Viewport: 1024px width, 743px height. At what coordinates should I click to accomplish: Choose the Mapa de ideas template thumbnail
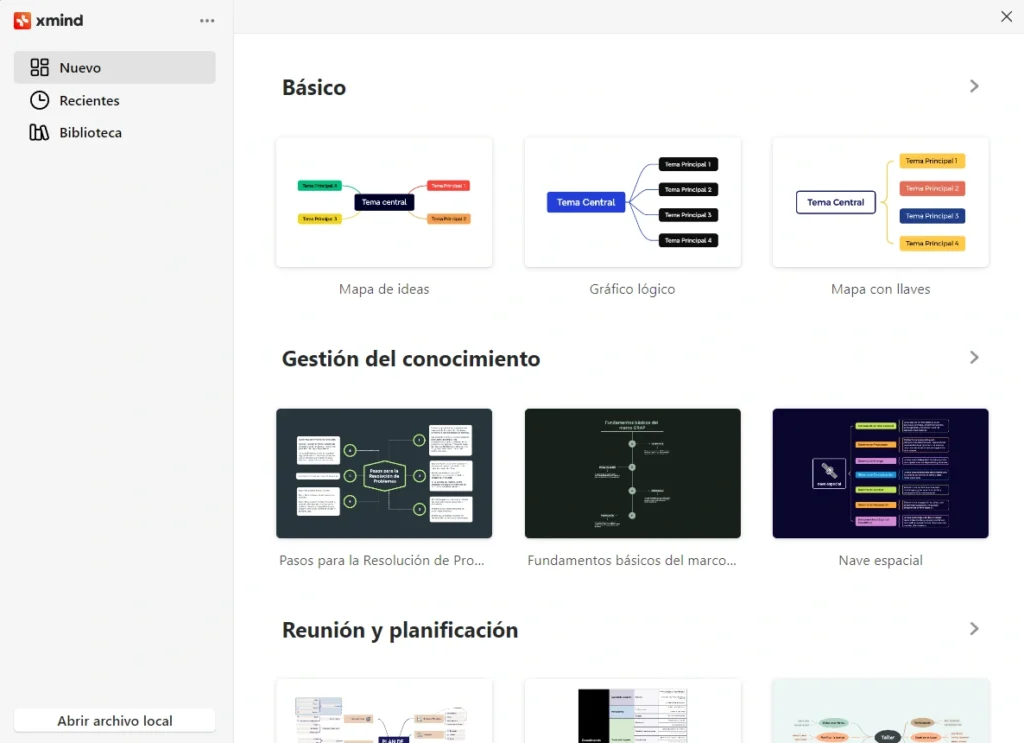(x=384, y=202)
